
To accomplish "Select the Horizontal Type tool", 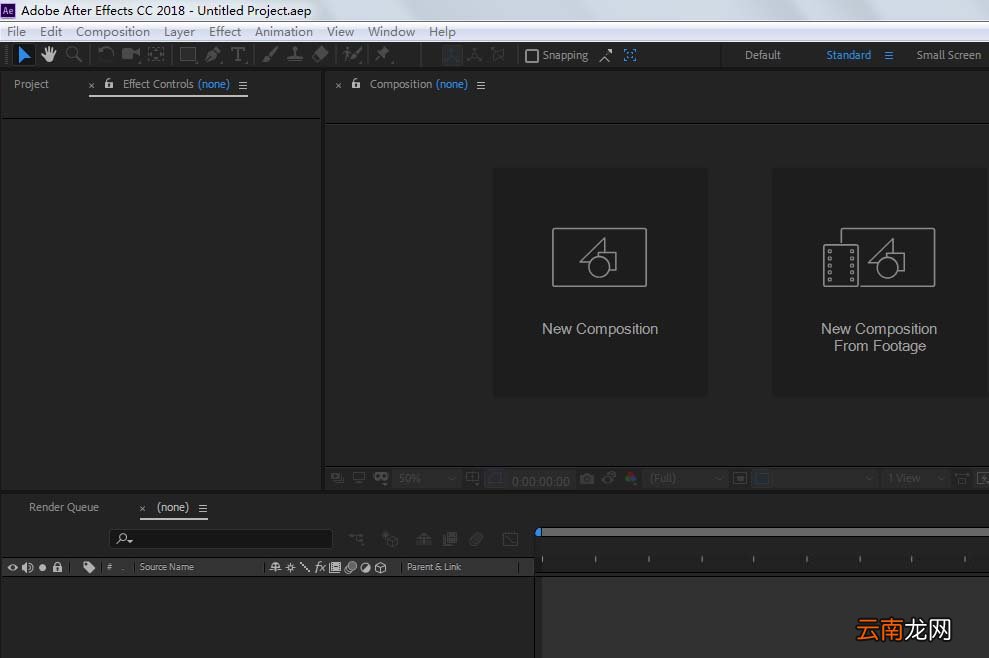I will [238, 56].
